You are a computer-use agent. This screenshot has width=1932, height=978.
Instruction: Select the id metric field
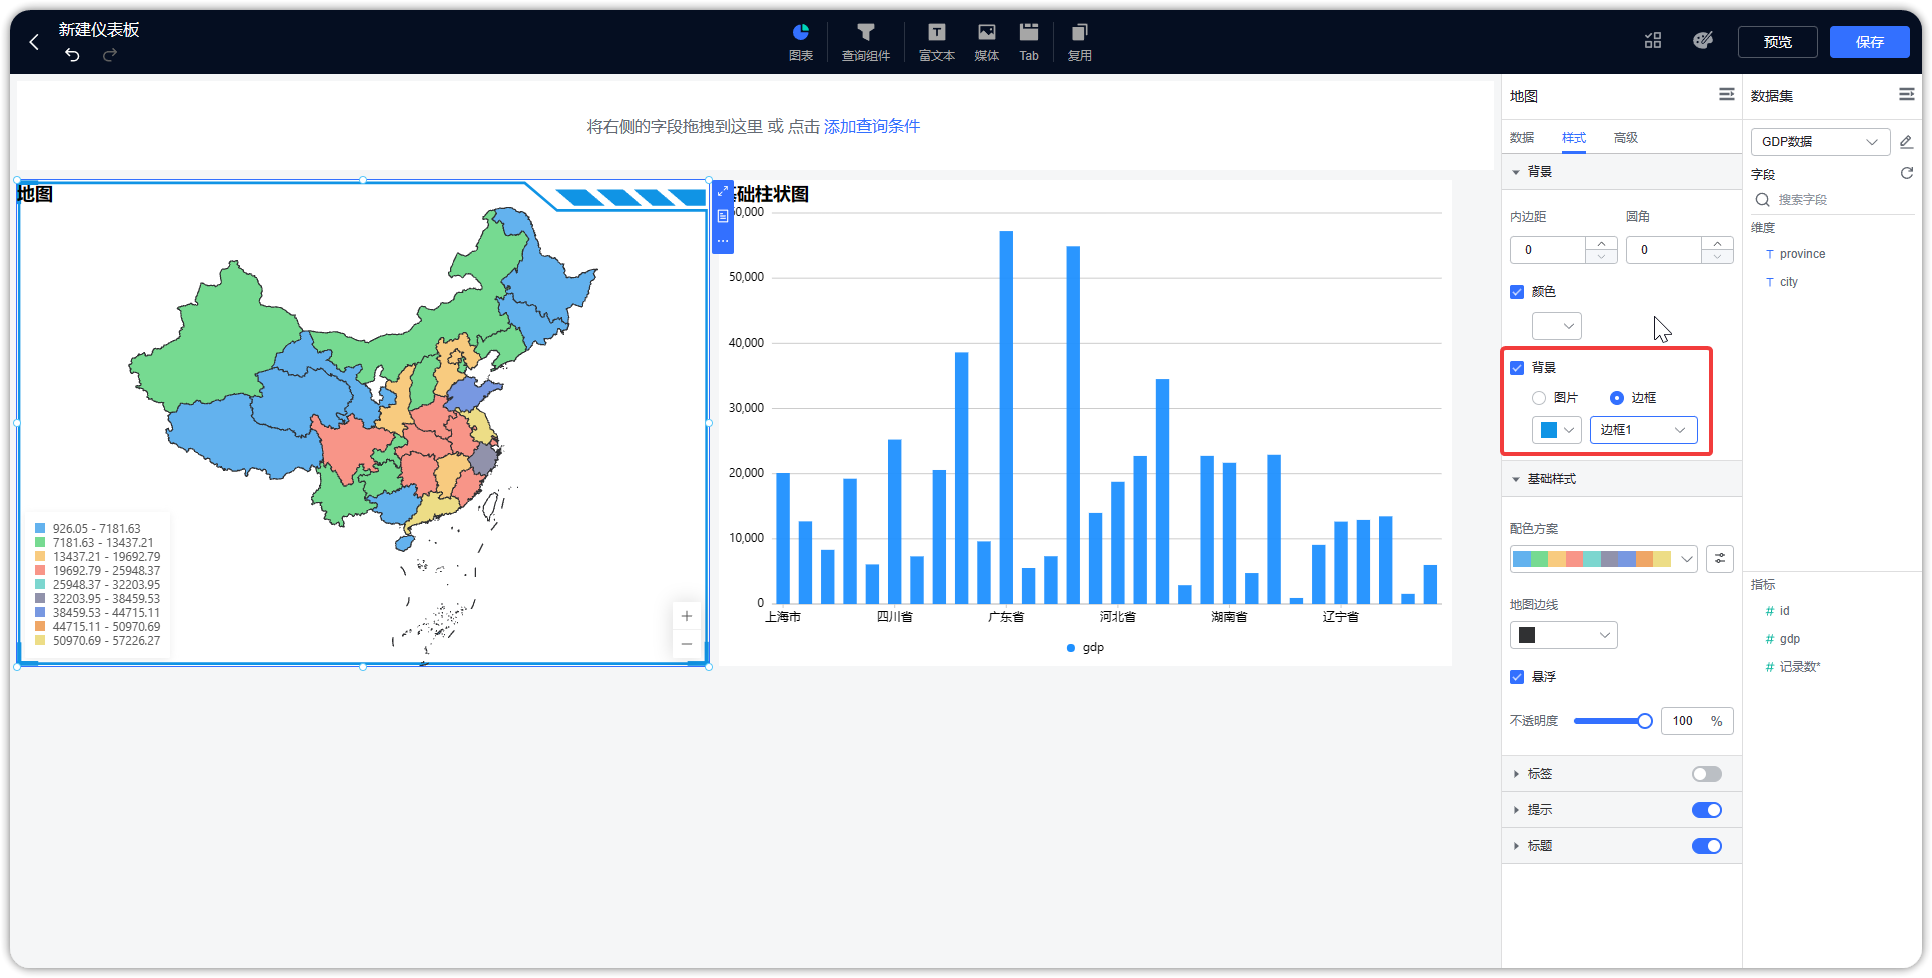[1777, 611]
